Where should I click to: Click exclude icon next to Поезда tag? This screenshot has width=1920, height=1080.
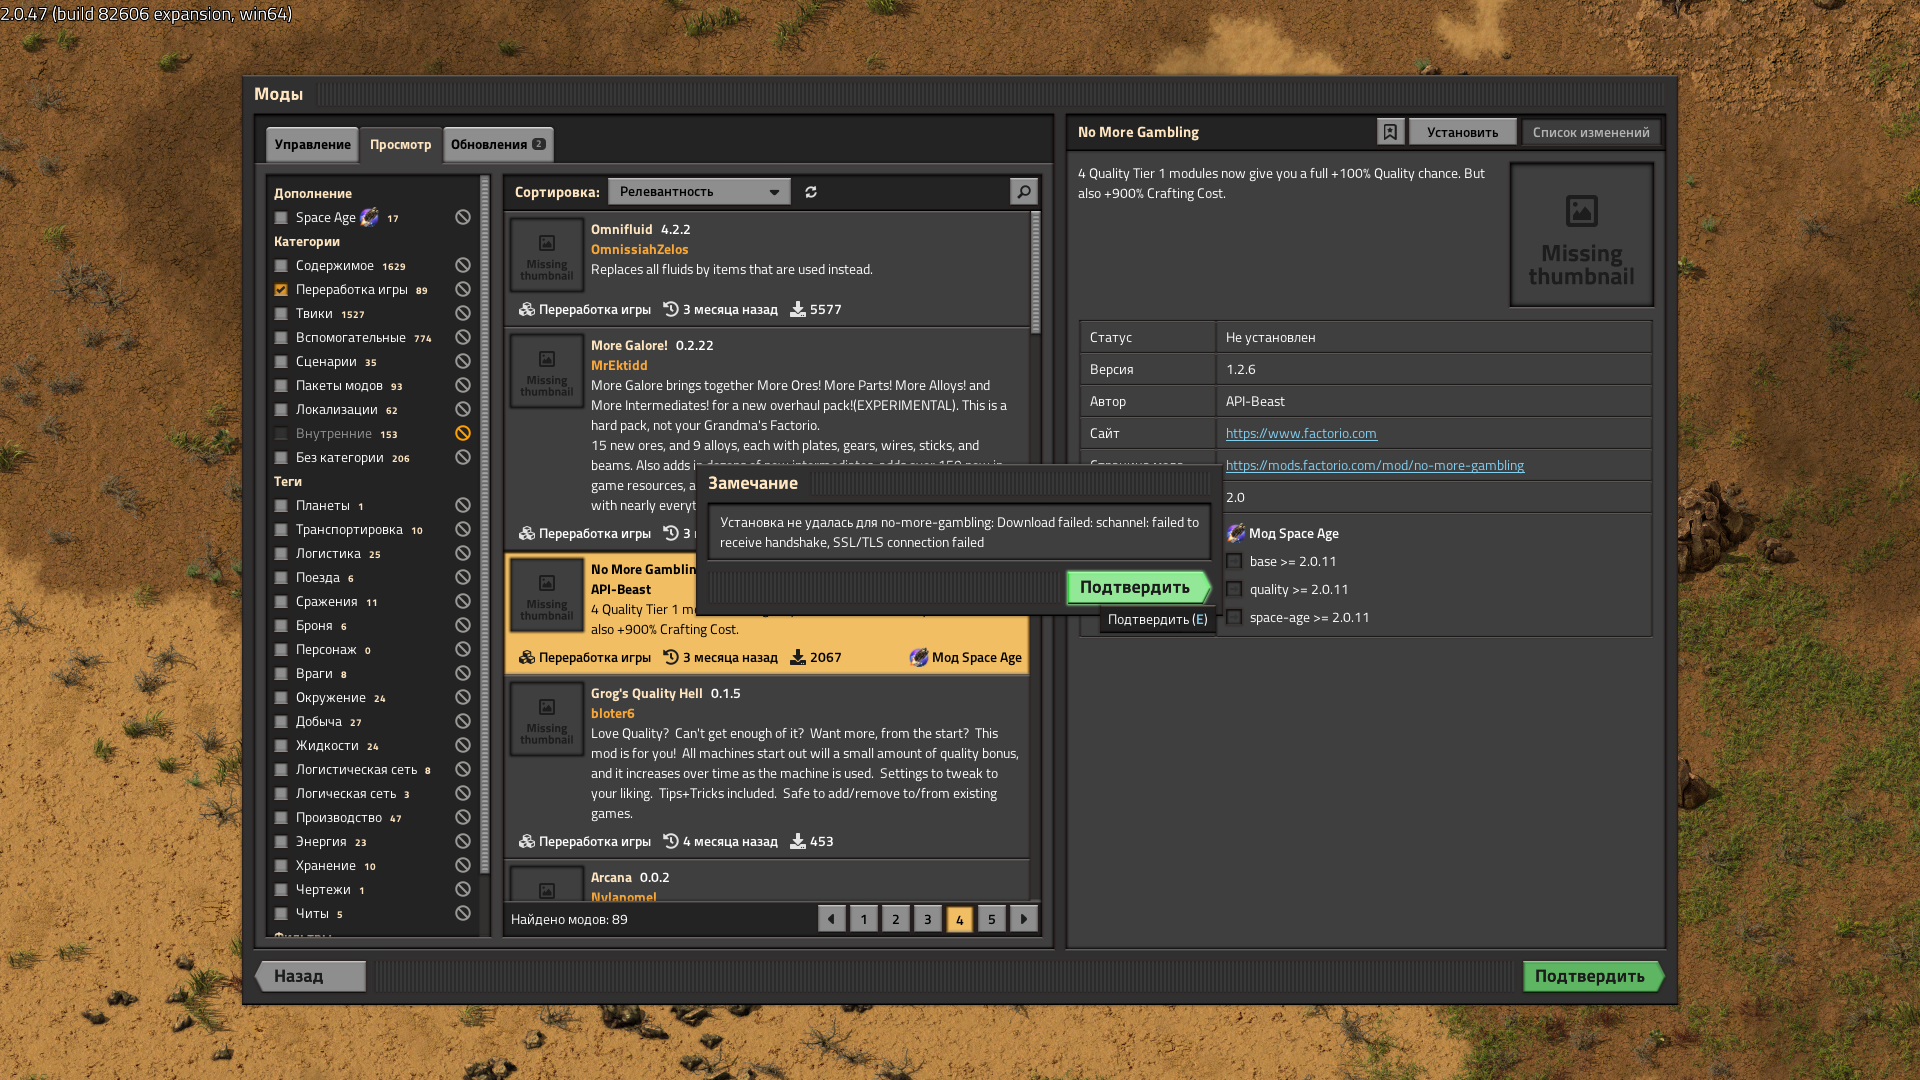point(463,577)
